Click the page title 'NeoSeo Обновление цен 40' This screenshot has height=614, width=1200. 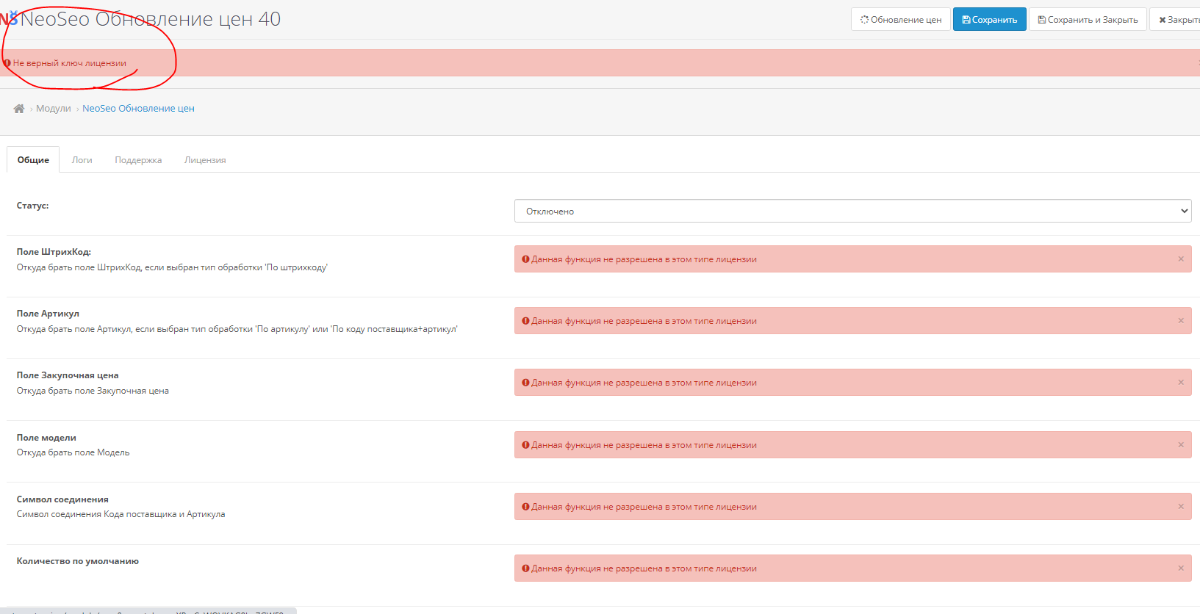151,19
